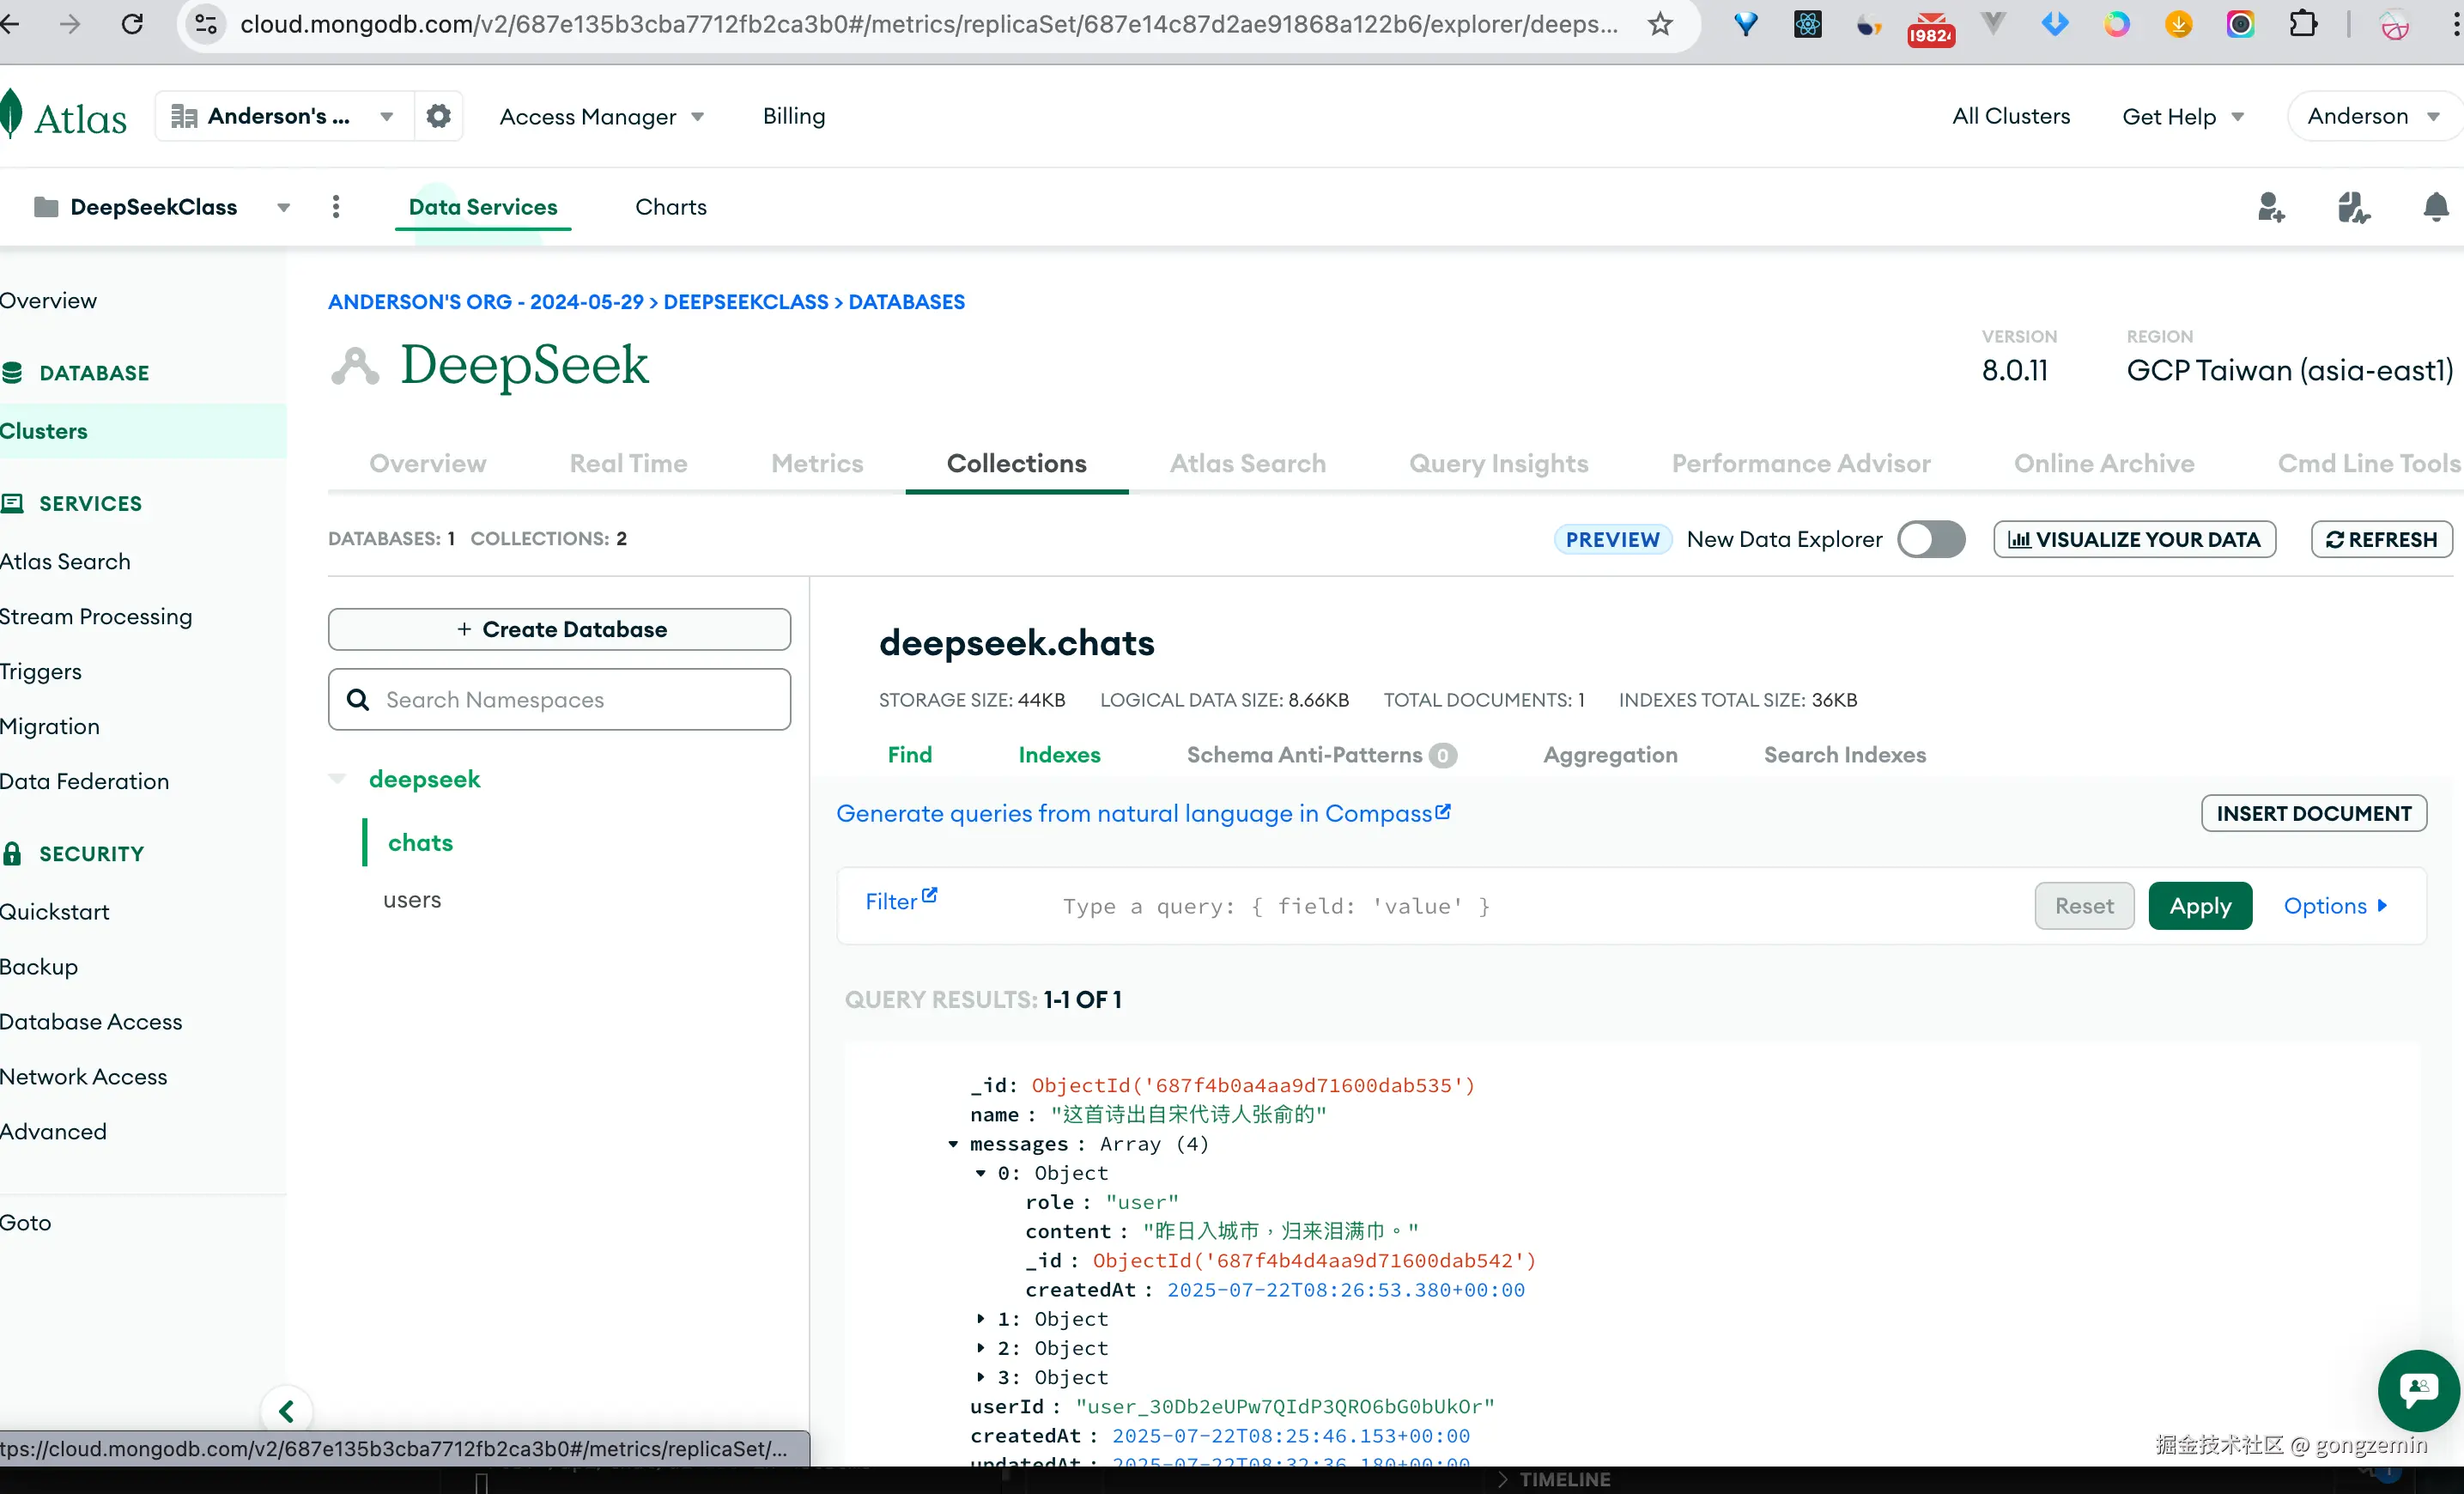
Task: Enable the New Data Explorer toggle
Action: point(1931,539)
